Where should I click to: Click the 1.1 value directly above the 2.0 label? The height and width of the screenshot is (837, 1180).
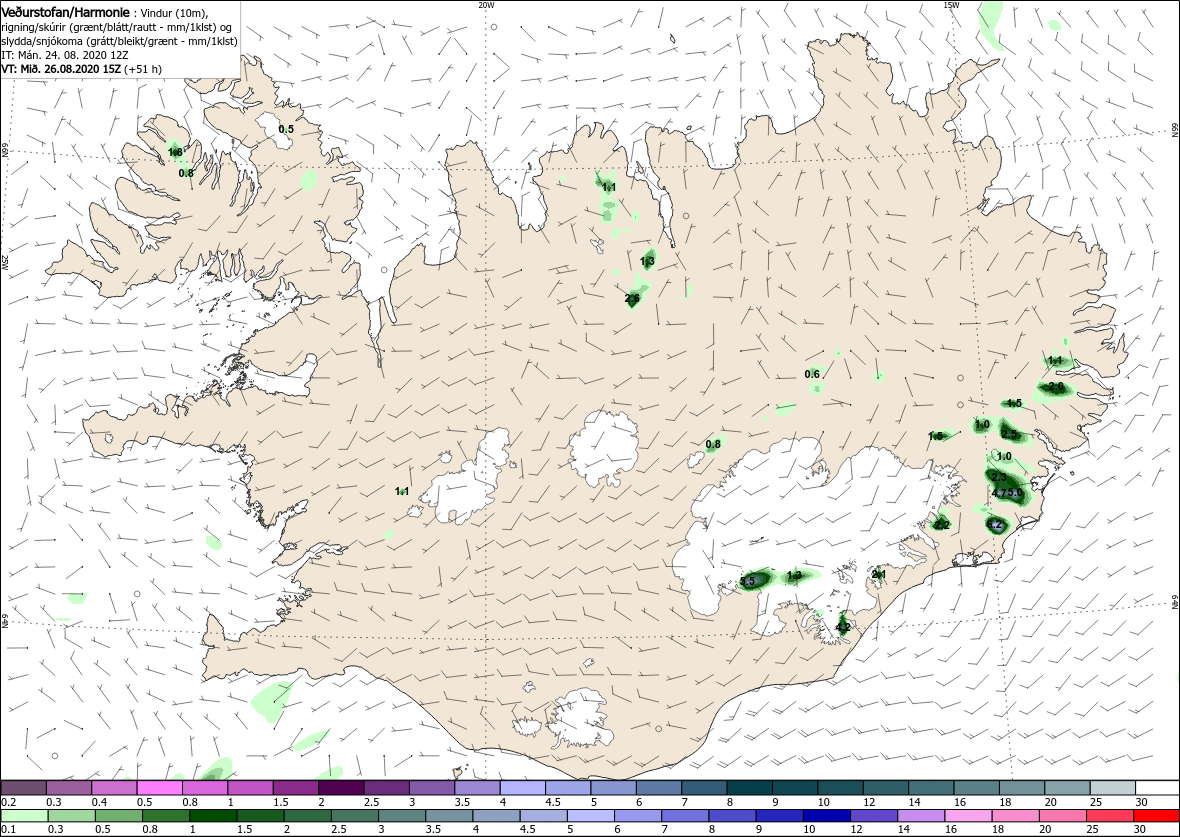[x=1054, y=361]
